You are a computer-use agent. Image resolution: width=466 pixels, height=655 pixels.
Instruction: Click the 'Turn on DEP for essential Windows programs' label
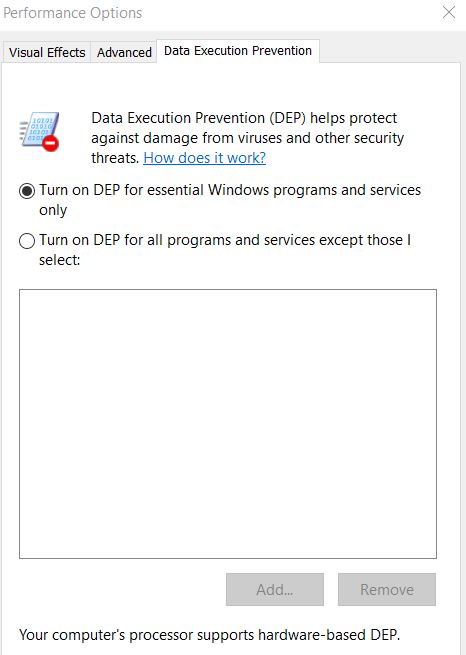[x=230, y=200]
